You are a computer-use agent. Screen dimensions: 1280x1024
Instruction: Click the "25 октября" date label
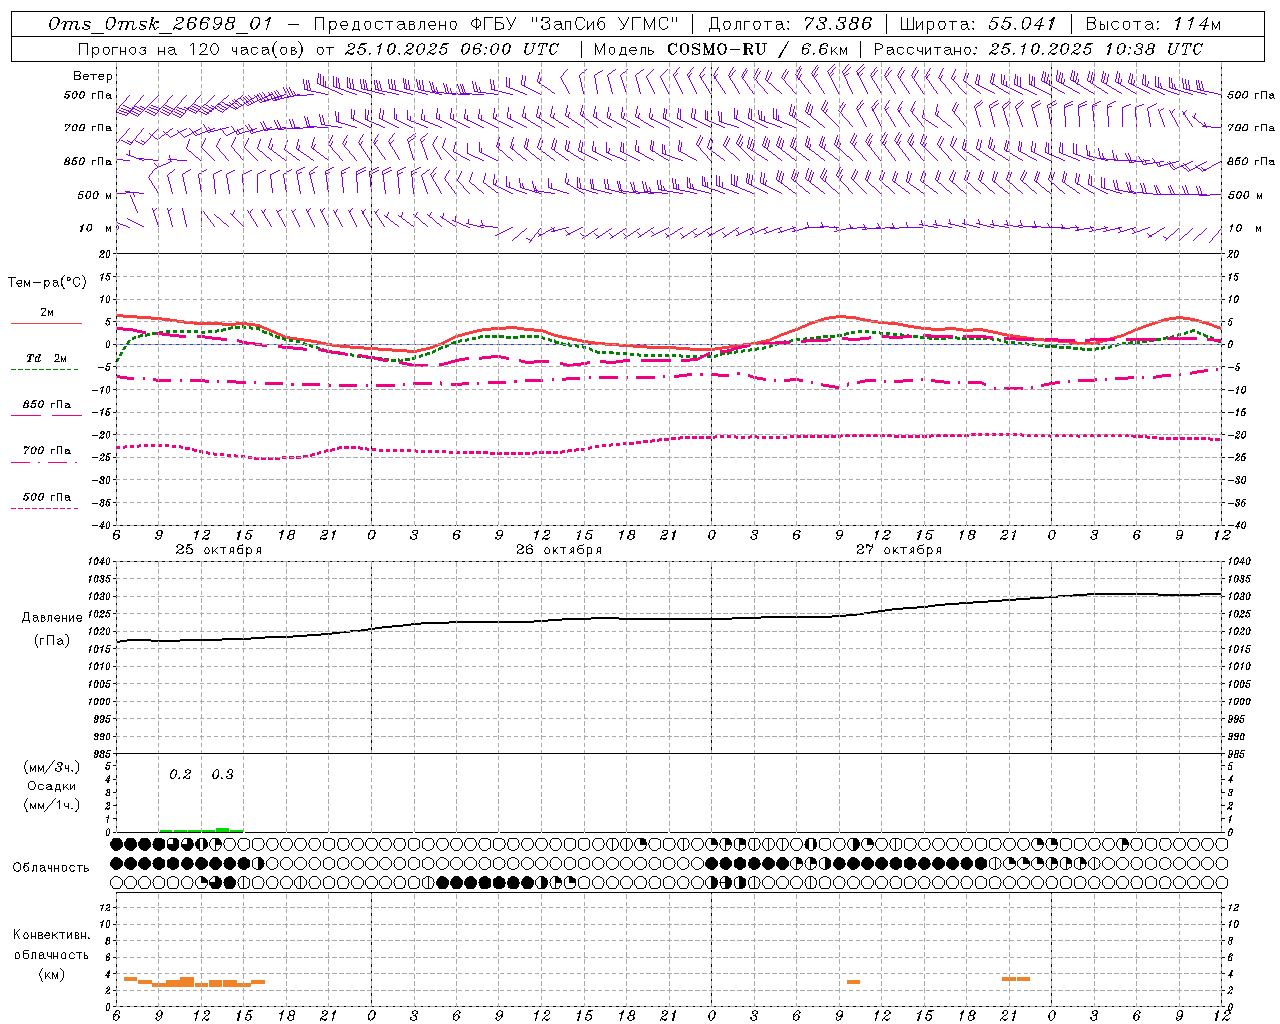(218, 550)
